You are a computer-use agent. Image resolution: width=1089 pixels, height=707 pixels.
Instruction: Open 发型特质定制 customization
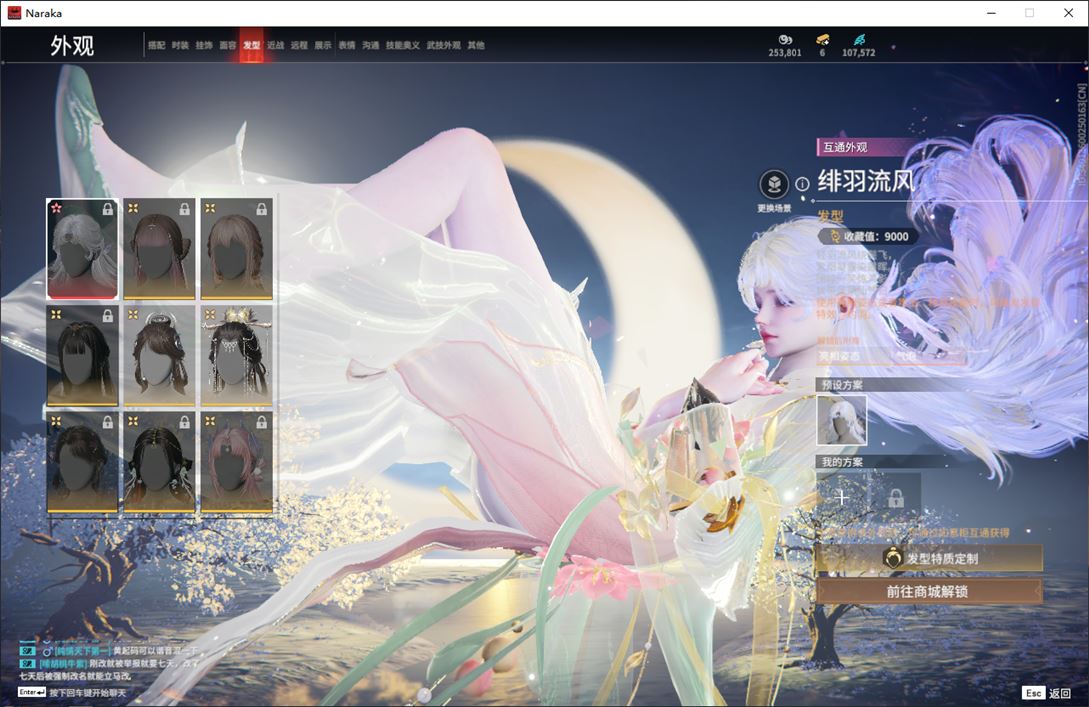click(x=929, y=558)
